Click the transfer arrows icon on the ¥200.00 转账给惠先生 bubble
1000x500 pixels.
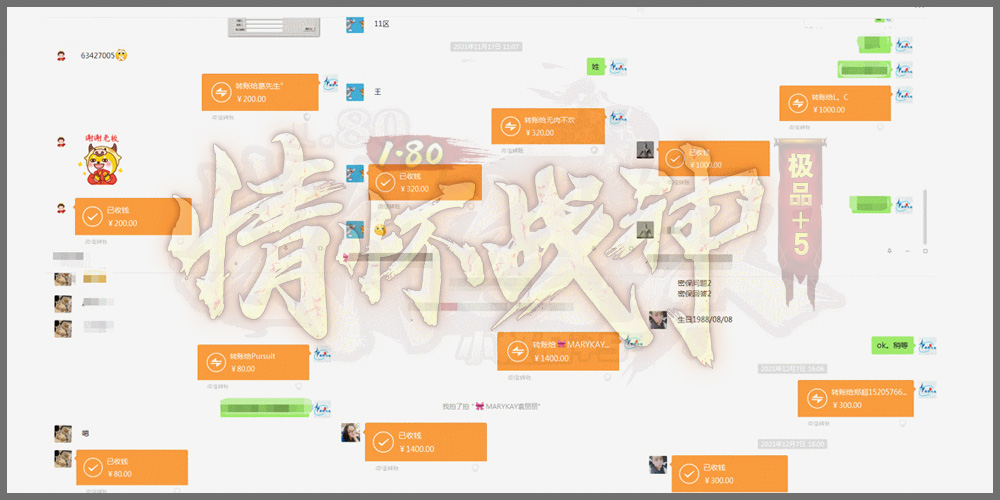coord(220,93)
